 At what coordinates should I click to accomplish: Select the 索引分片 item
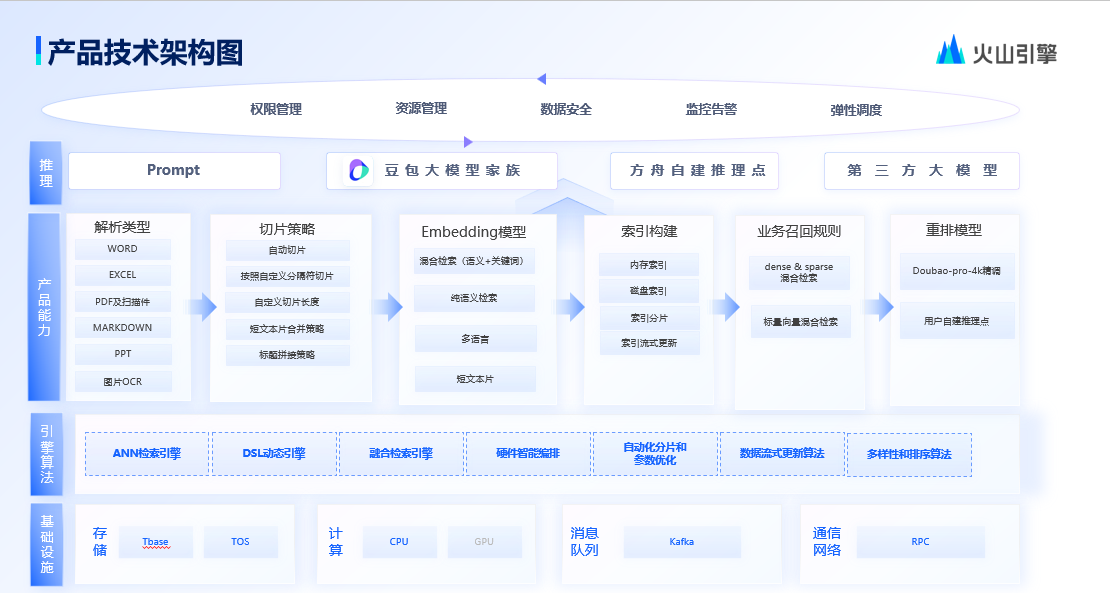coord(649,318)
